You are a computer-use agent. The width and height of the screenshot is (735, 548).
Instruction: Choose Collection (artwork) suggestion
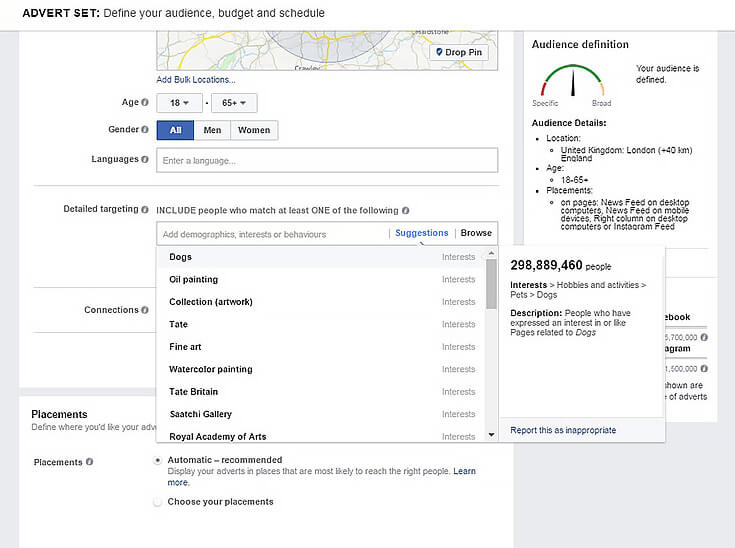pos(322,302)
